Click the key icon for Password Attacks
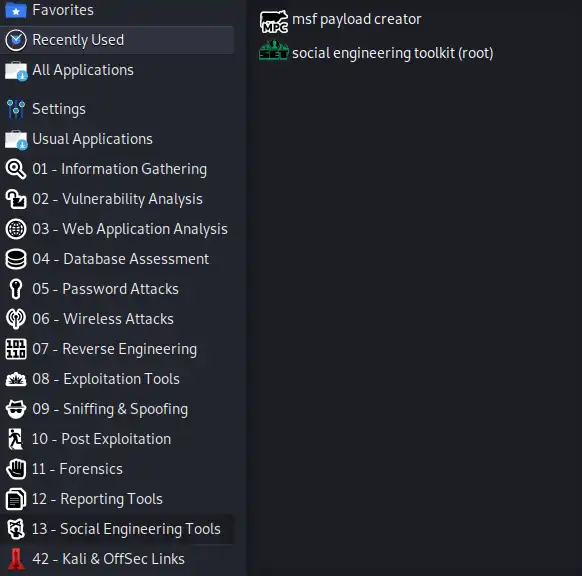Screen dimensions: 582x576 [x=16, y=289]
